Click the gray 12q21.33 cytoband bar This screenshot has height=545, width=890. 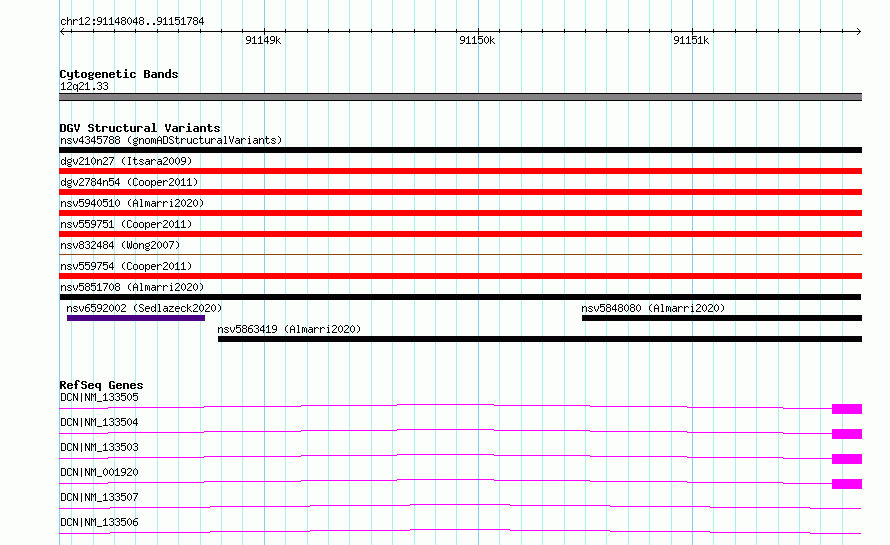coord(460,97)
